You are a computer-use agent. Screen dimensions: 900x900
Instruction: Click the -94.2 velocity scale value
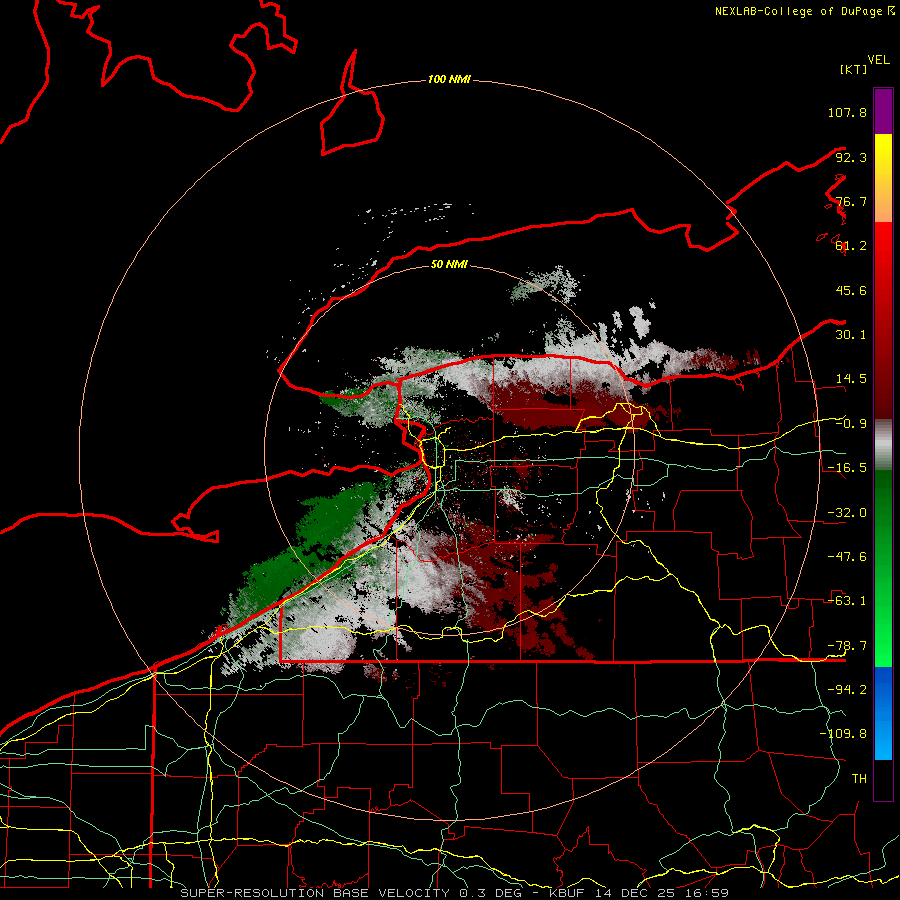point(847,690)
